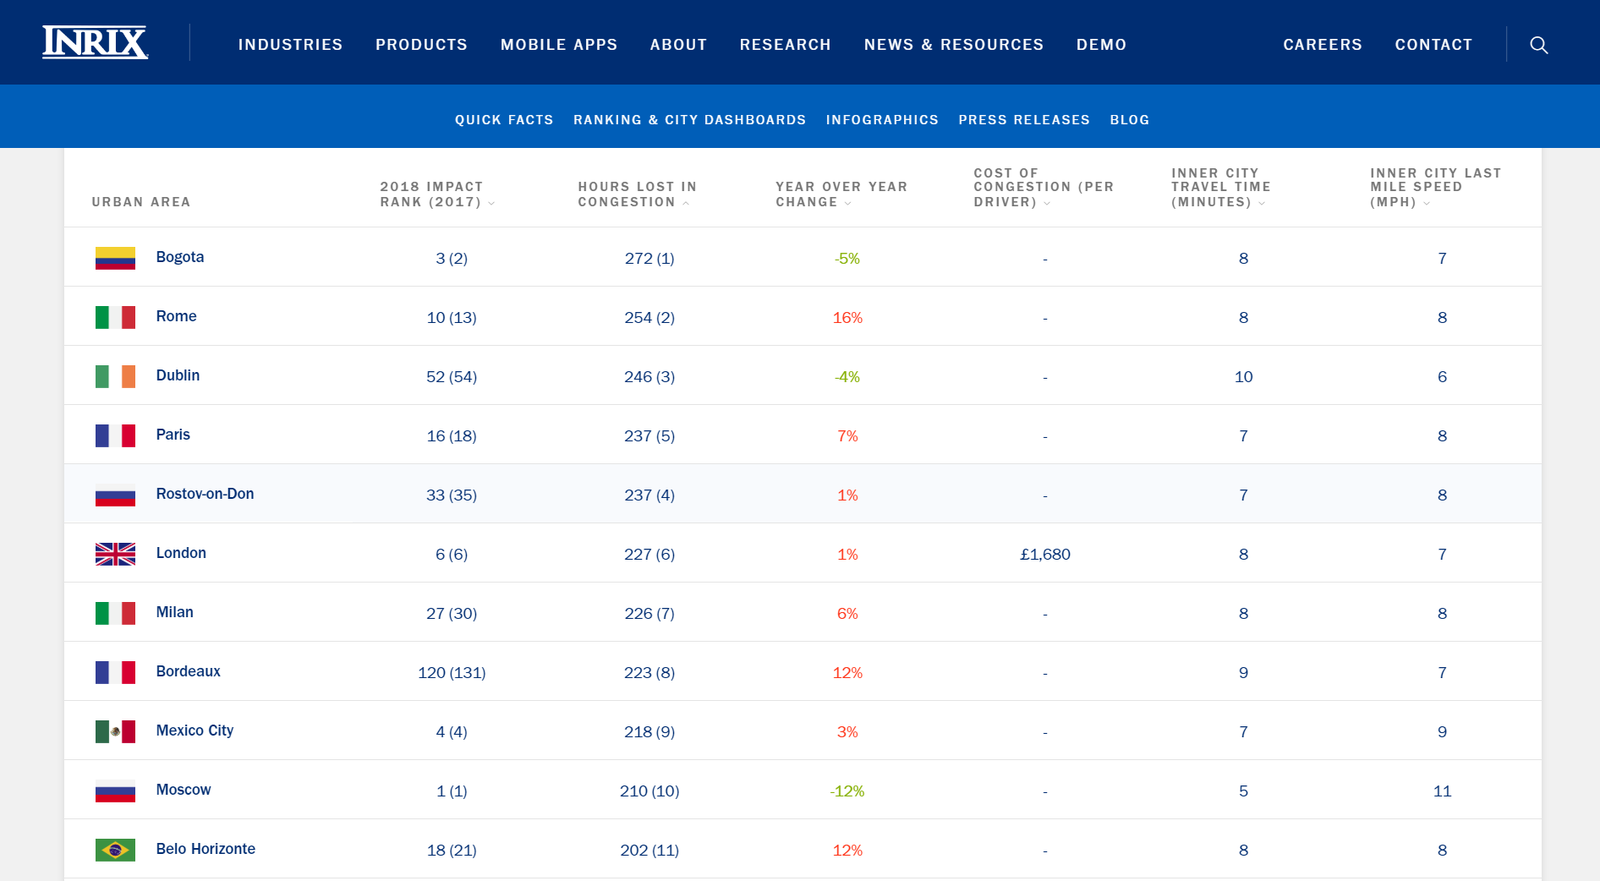This screenshot has height=881, width=1600.
Task: Open the Industries menu
Action: [290, 45]
